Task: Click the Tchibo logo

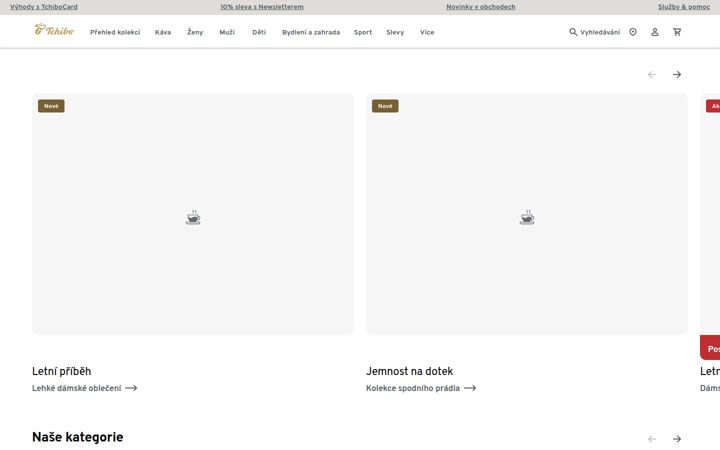Action: tap(54, 30)
